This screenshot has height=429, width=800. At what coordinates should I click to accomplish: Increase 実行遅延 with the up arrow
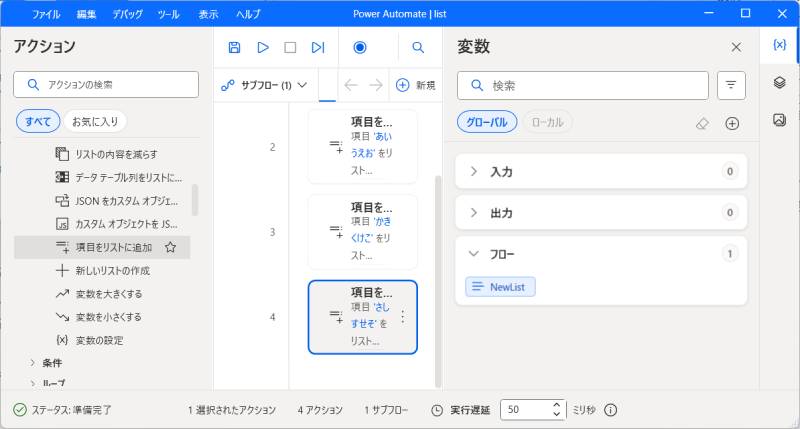point(557,406)
